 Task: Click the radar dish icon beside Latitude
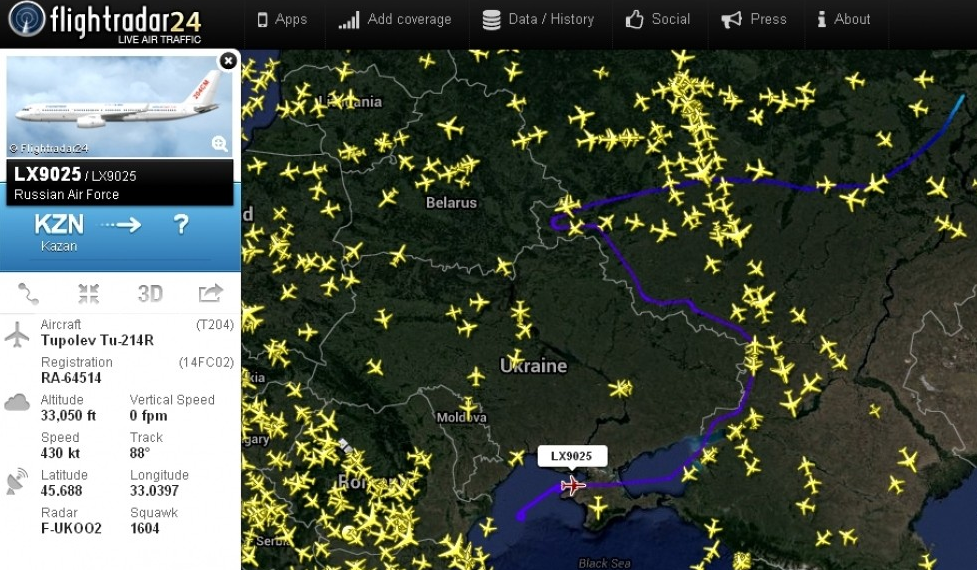coord(18,481)
